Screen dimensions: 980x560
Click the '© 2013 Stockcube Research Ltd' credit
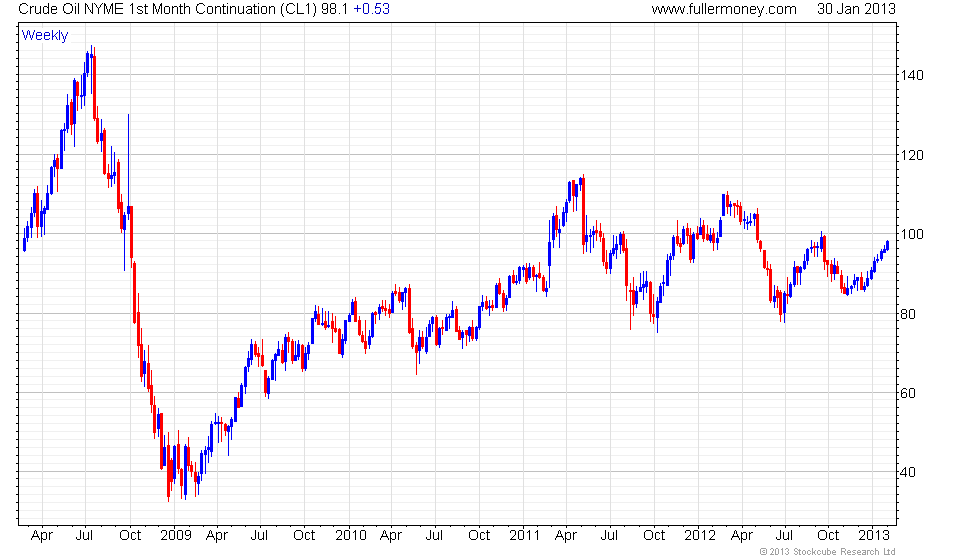tap(828, 552)
